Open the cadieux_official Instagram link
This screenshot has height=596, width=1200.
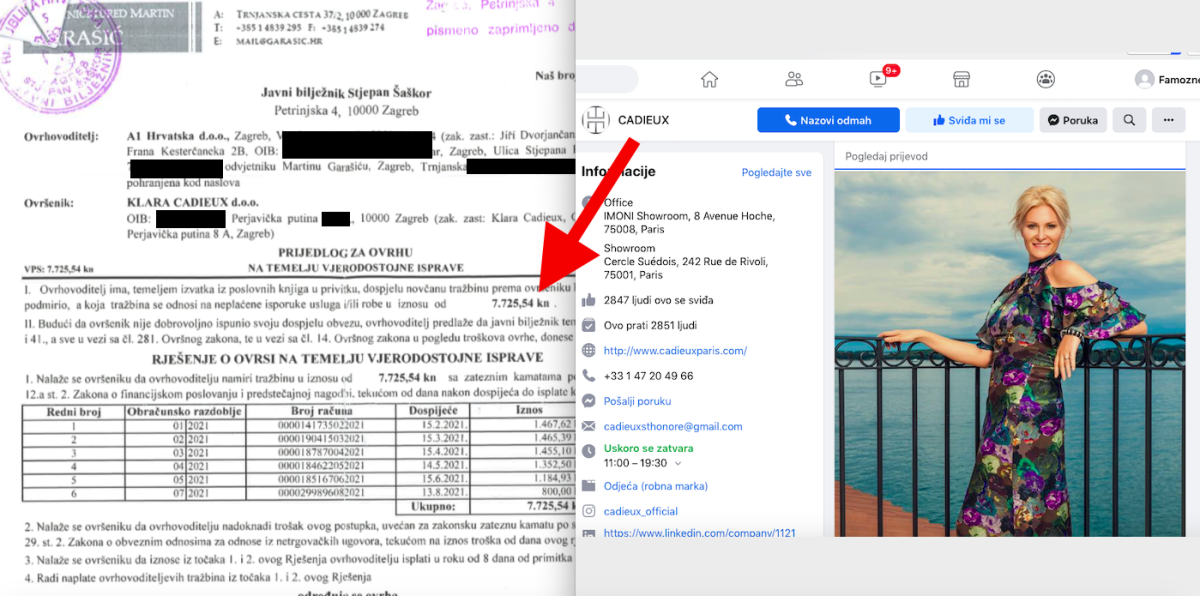click(641, 511)
